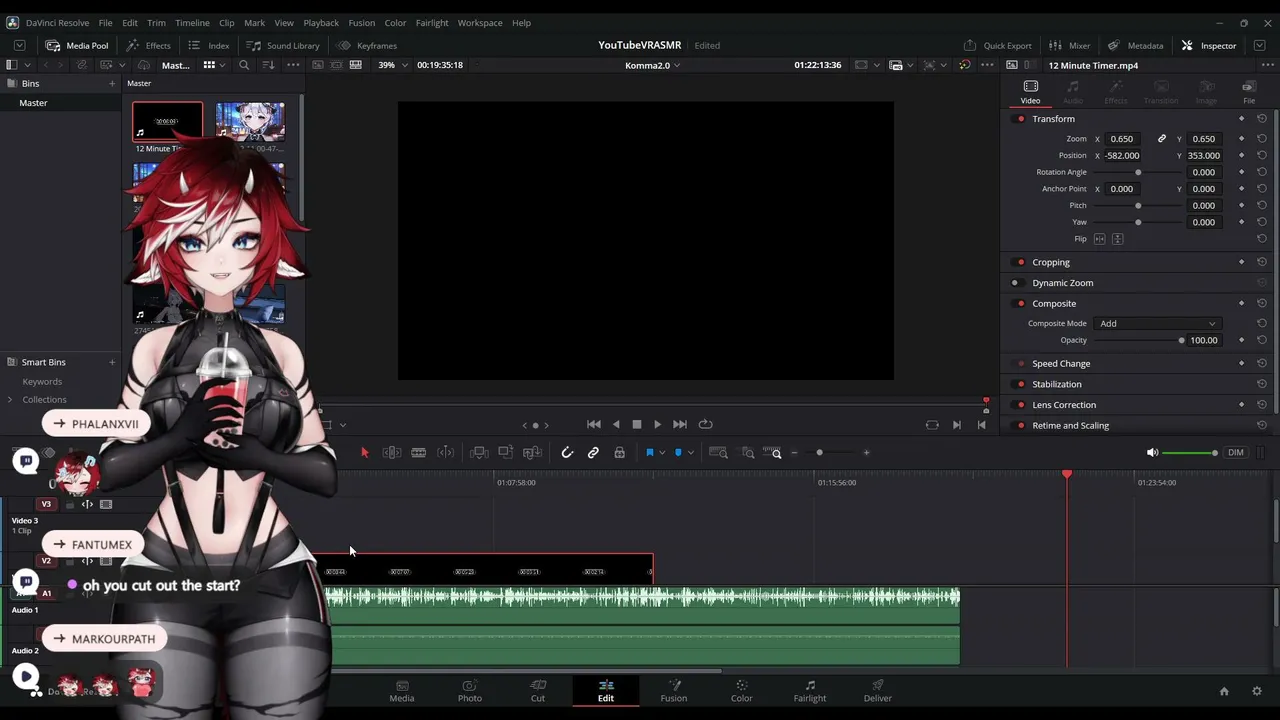1280x720 pixels.
Task: Move the Rotation Angle slider
Action: coord(1138,172)
